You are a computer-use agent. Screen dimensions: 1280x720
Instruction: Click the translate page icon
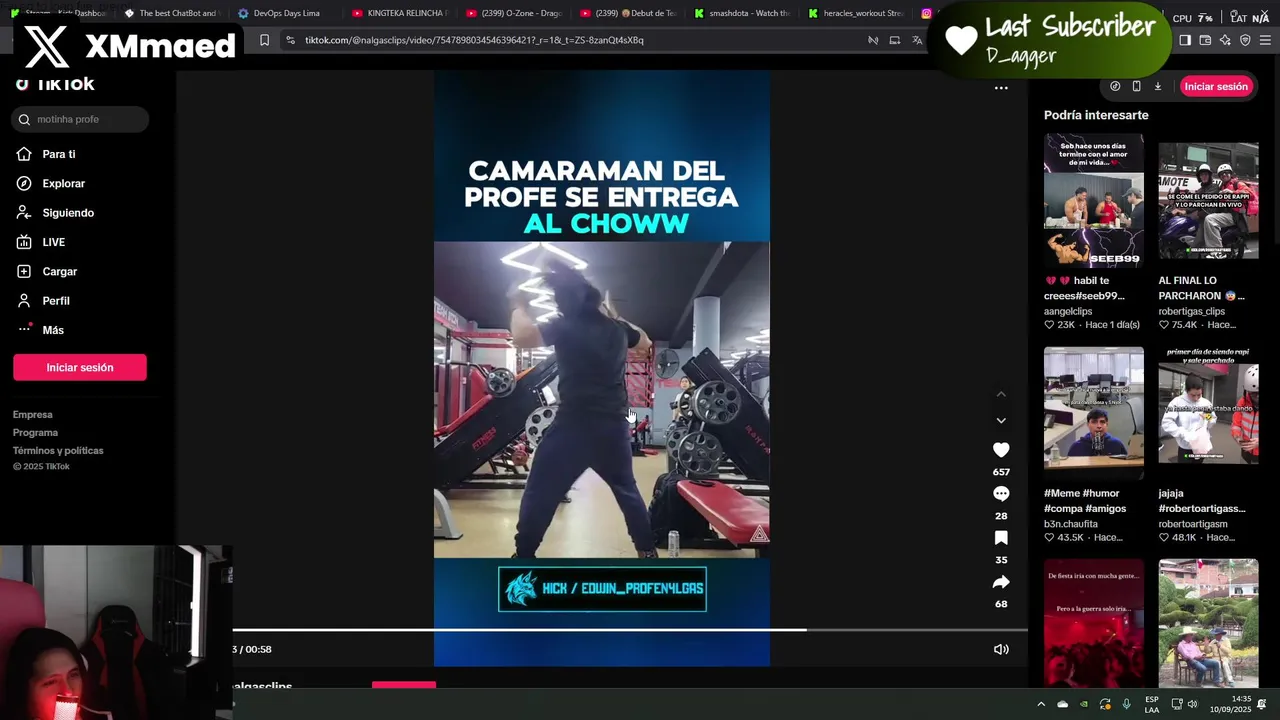coord(917,40)
